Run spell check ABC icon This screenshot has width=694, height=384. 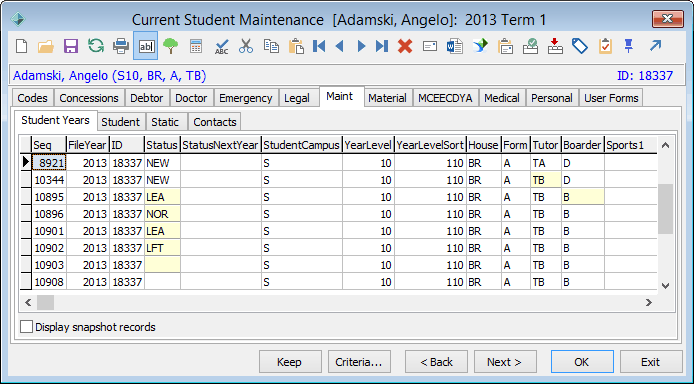221,46
